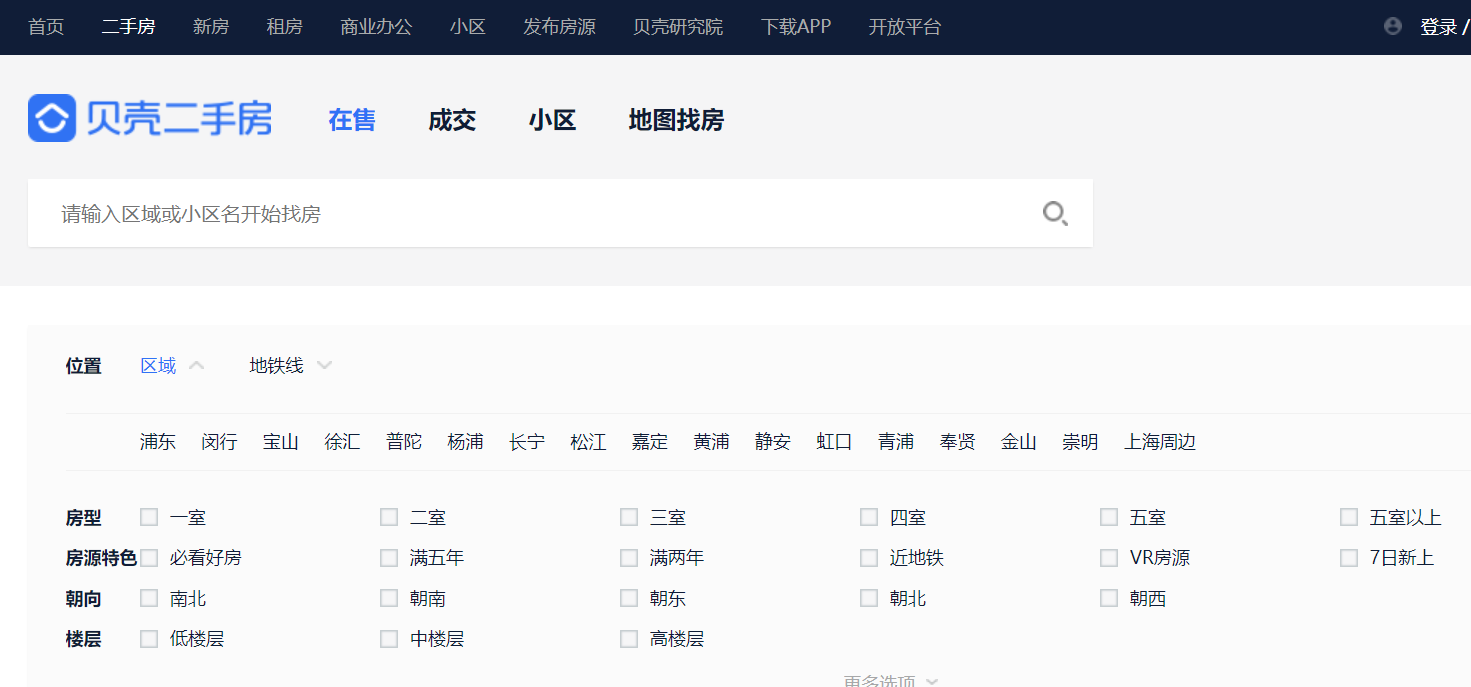The image size is (1471, 687).
Task: Check the VR房源 option
Action: [x=1109, y=557]
